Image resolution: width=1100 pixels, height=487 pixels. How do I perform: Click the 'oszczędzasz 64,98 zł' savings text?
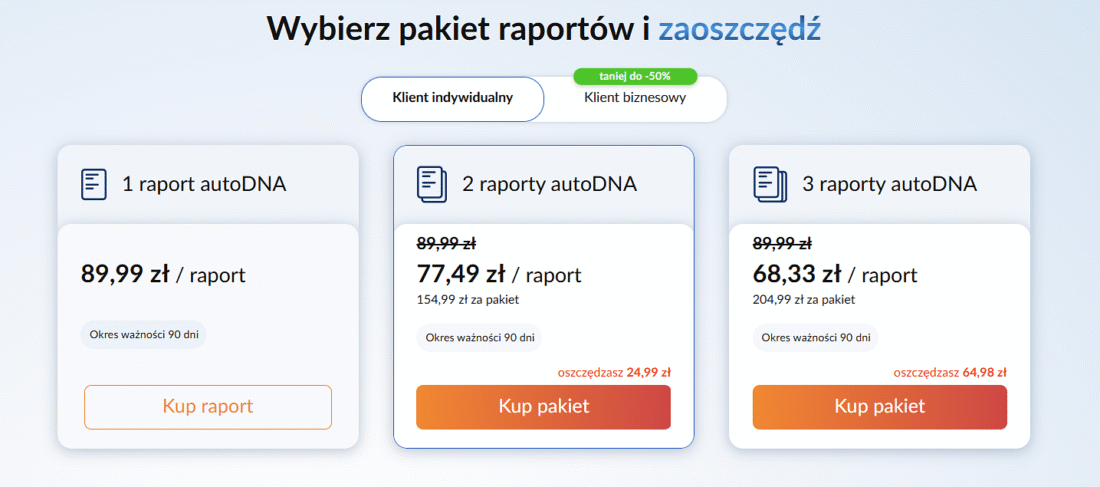(x=950, y=372)
